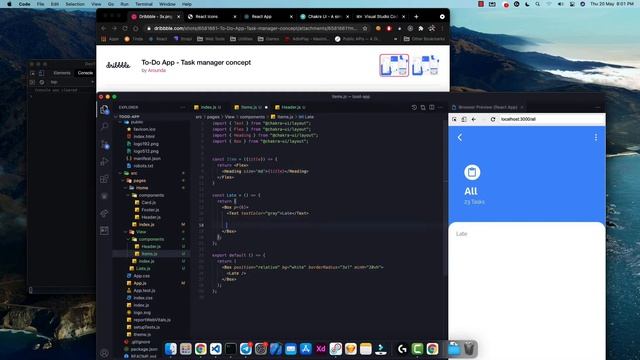Click the Chrome address bar with dribbble.com URL
The width and height of the screenshot is (640, 360).
point(255,28)
